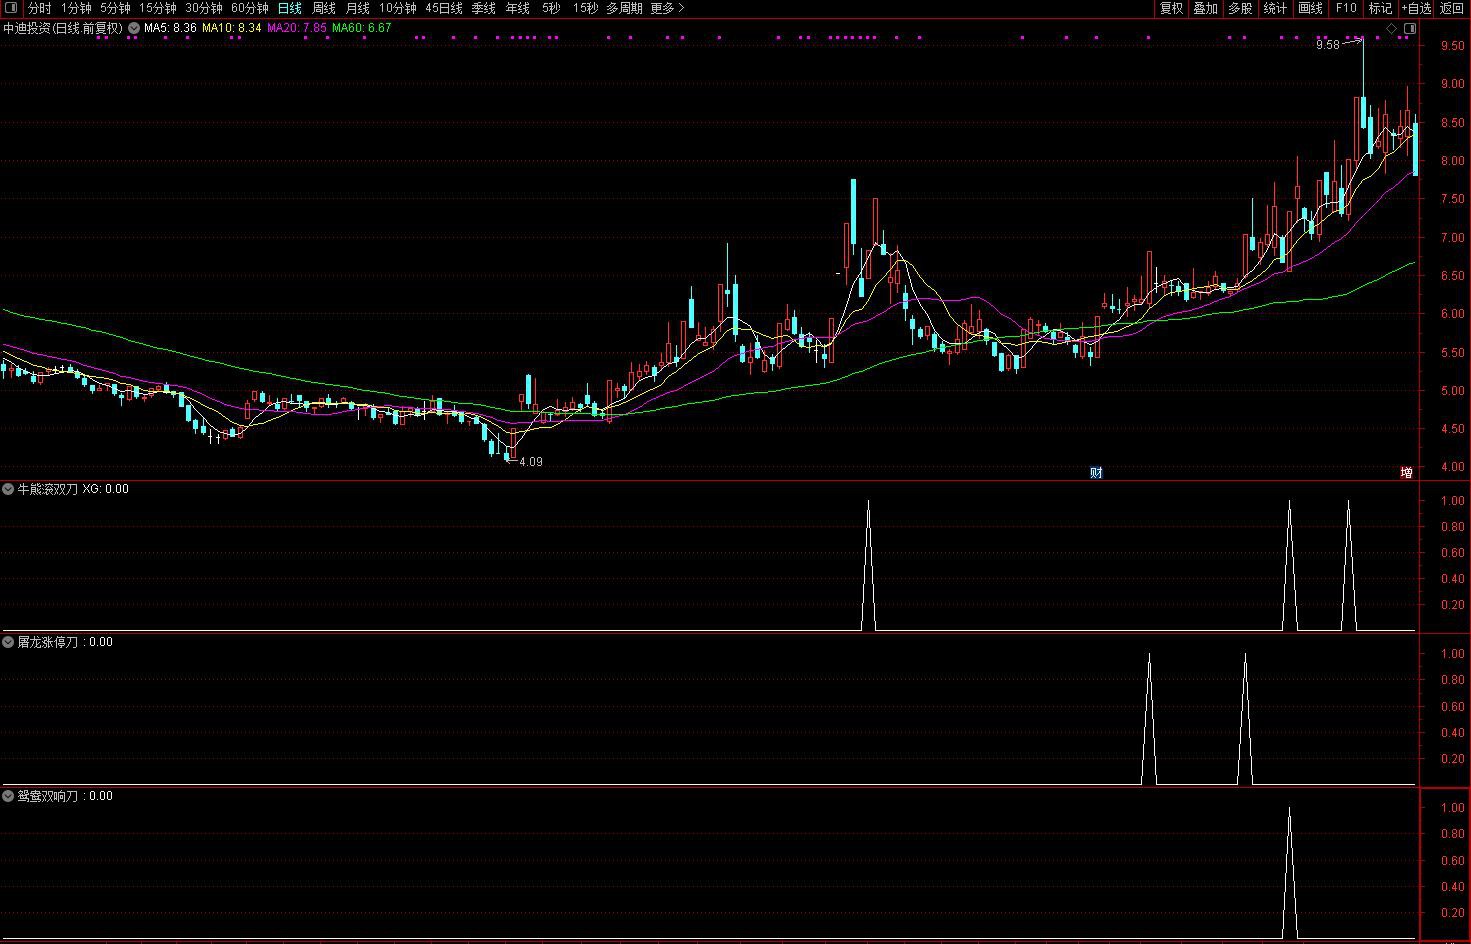Click the MA5: 8.36 label

(x=170, y=28)
